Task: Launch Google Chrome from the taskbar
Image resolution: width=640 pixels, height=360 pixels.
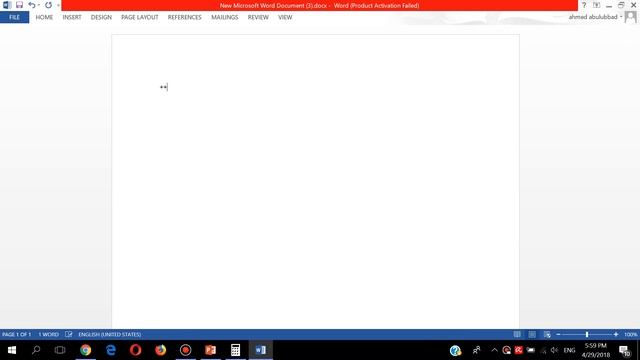Action: pos(85,350)
